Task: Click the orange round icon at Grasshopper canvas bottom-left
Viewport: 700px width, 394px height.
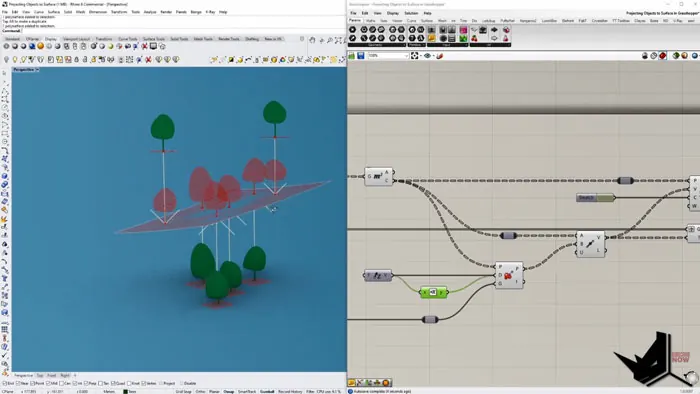Action: [x=386, y=382]
